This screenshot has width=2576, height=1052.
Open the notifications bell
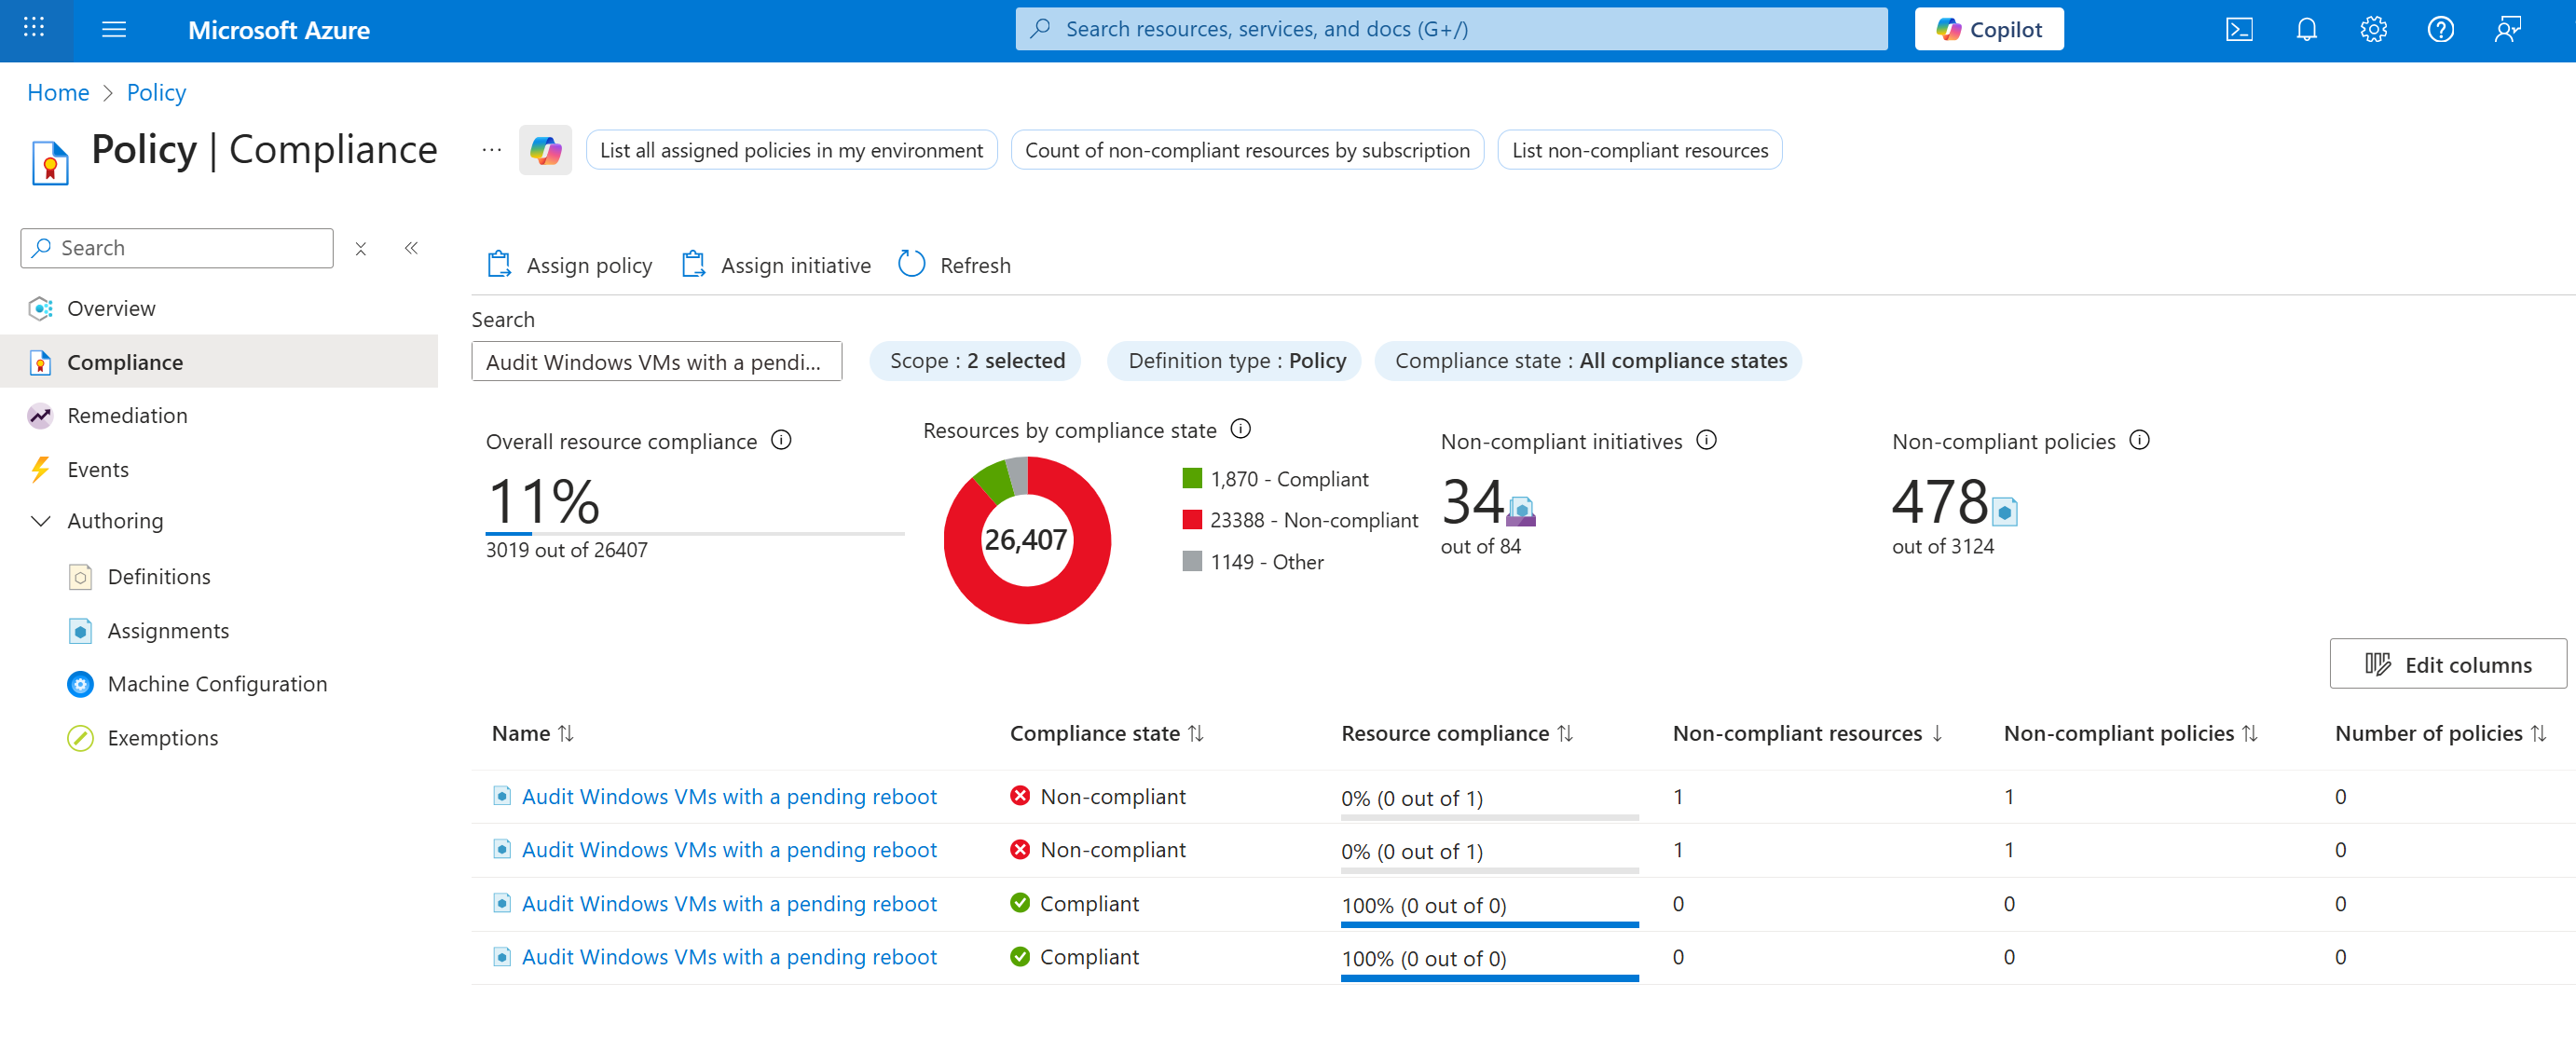coord(2305,30)
